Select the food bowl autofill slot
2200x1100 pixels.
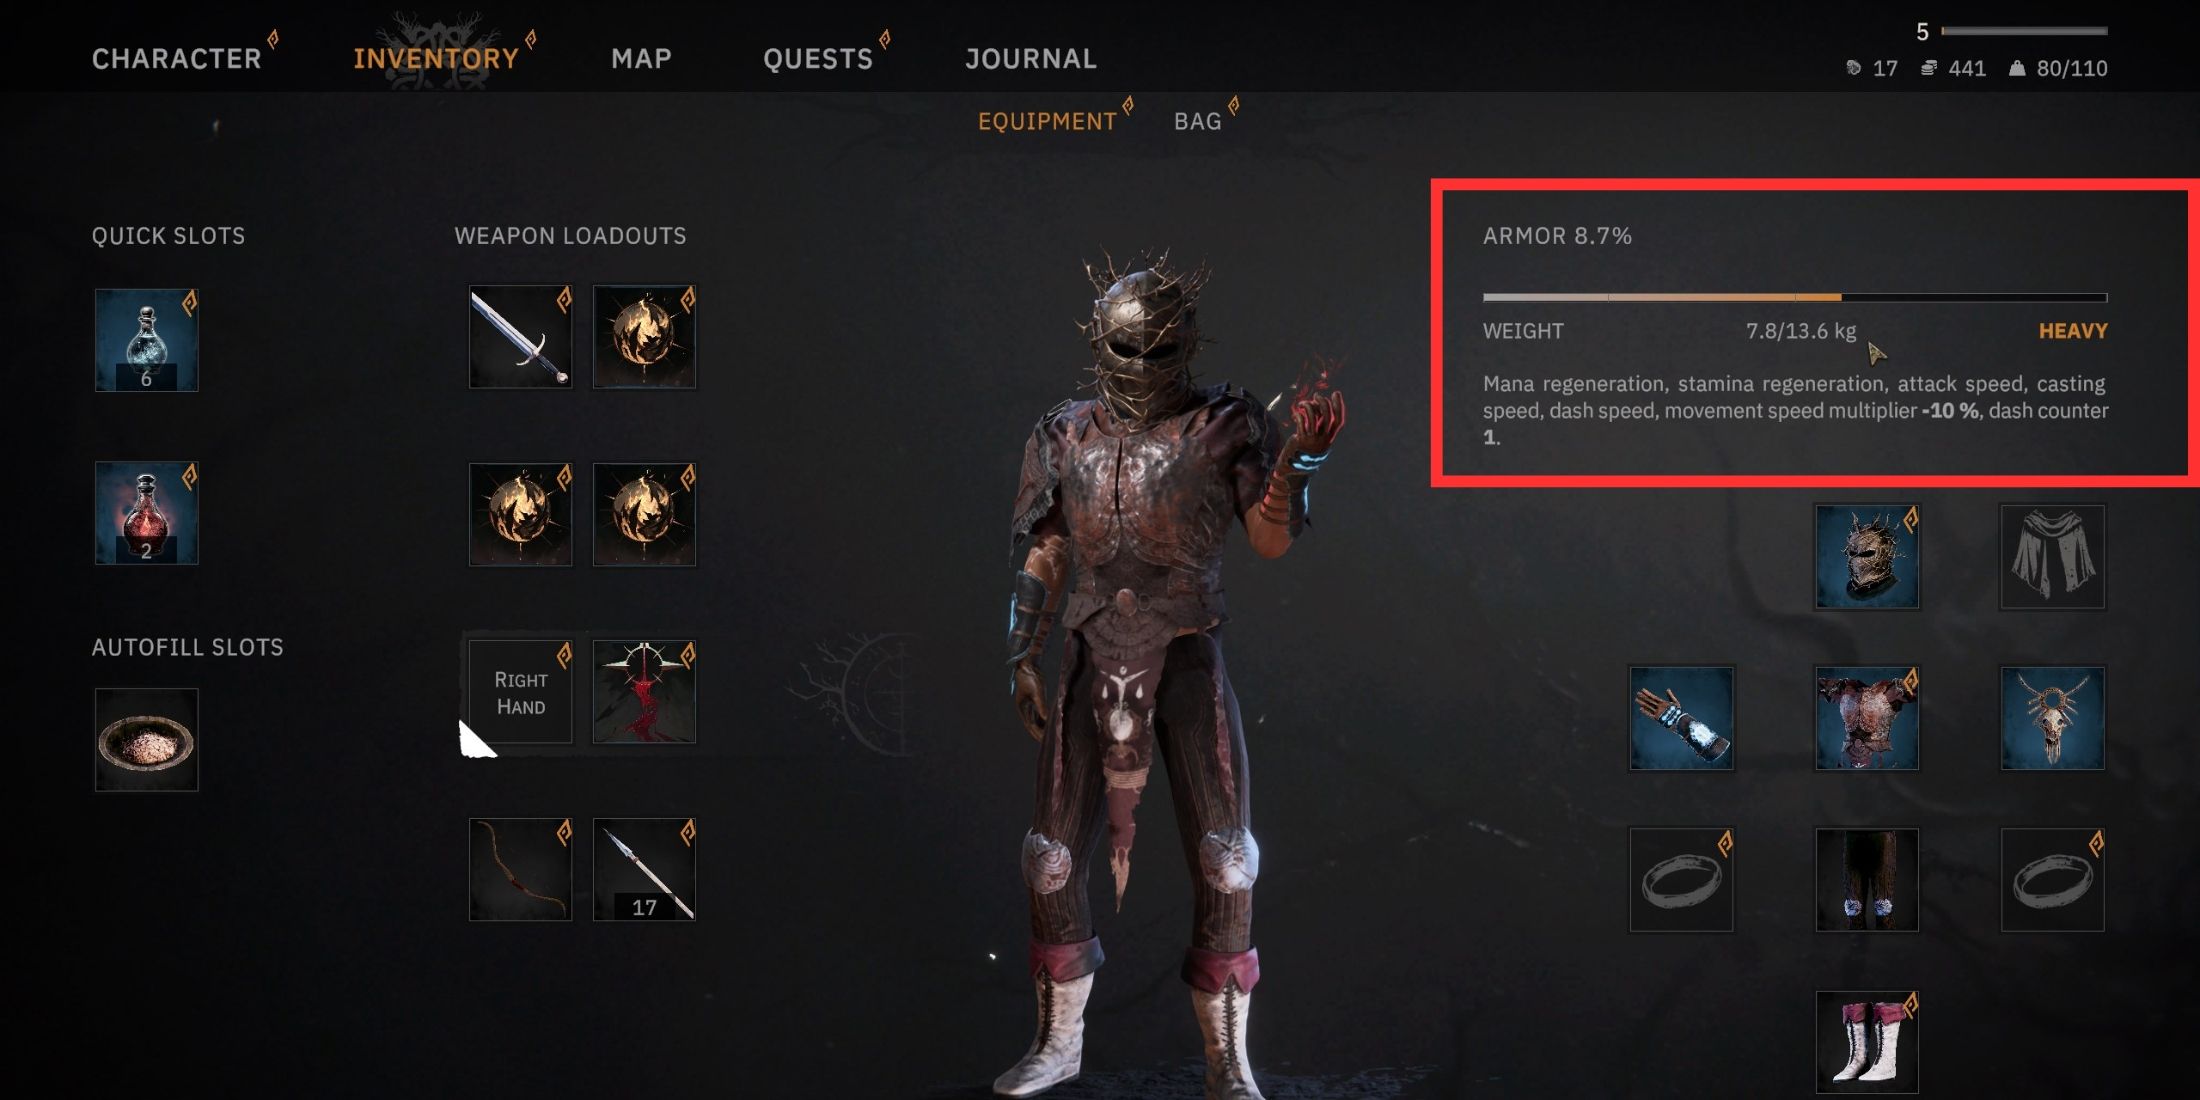pyautogui.click(x=146, y=740)
